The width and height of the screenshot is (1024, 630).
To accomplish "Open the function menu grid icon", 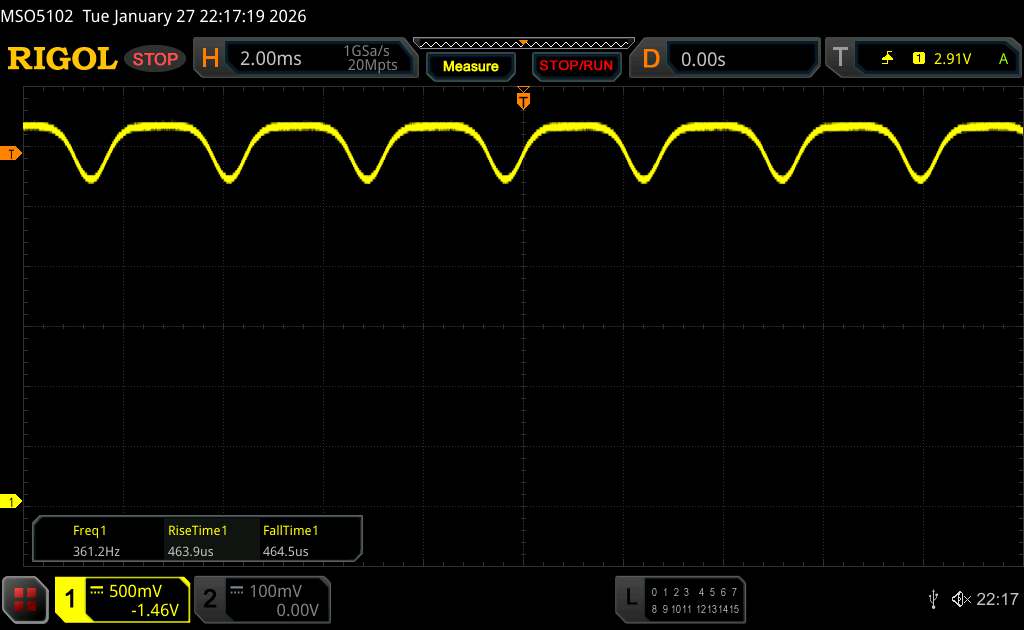I will [x=26, y=599].
